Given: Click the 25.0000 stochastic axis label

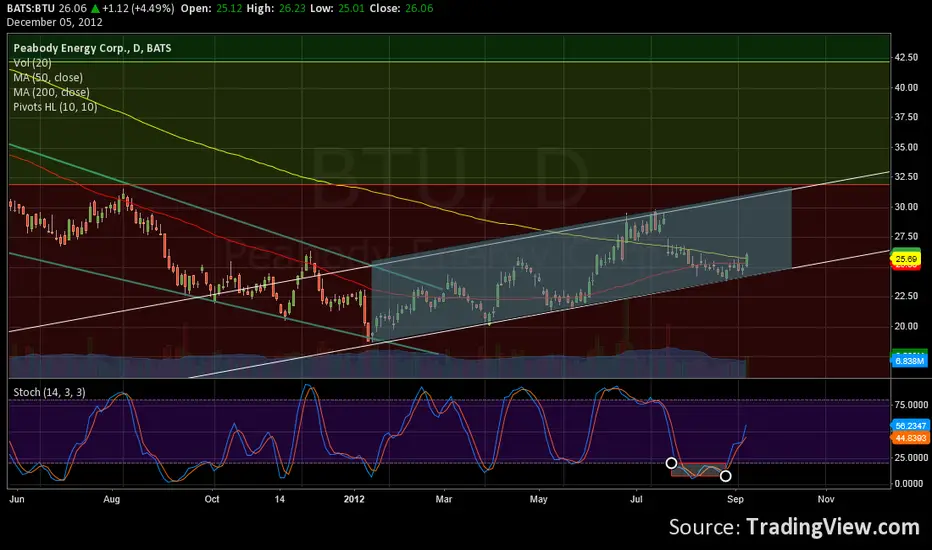Looking at the screenshot, I should [911, 458].
